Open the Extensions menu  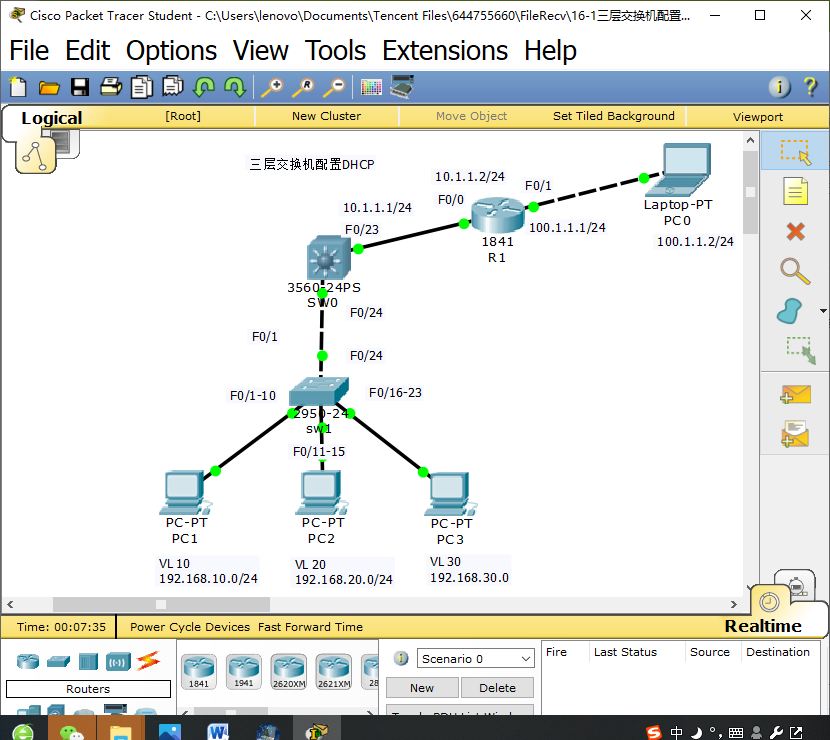[x=445, y=51]
